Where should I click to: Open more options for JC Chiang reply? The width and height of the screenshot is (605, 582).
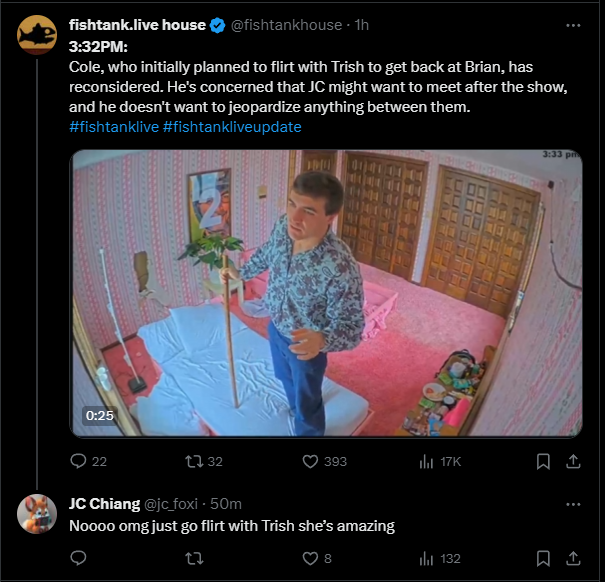tap(573, 504)
